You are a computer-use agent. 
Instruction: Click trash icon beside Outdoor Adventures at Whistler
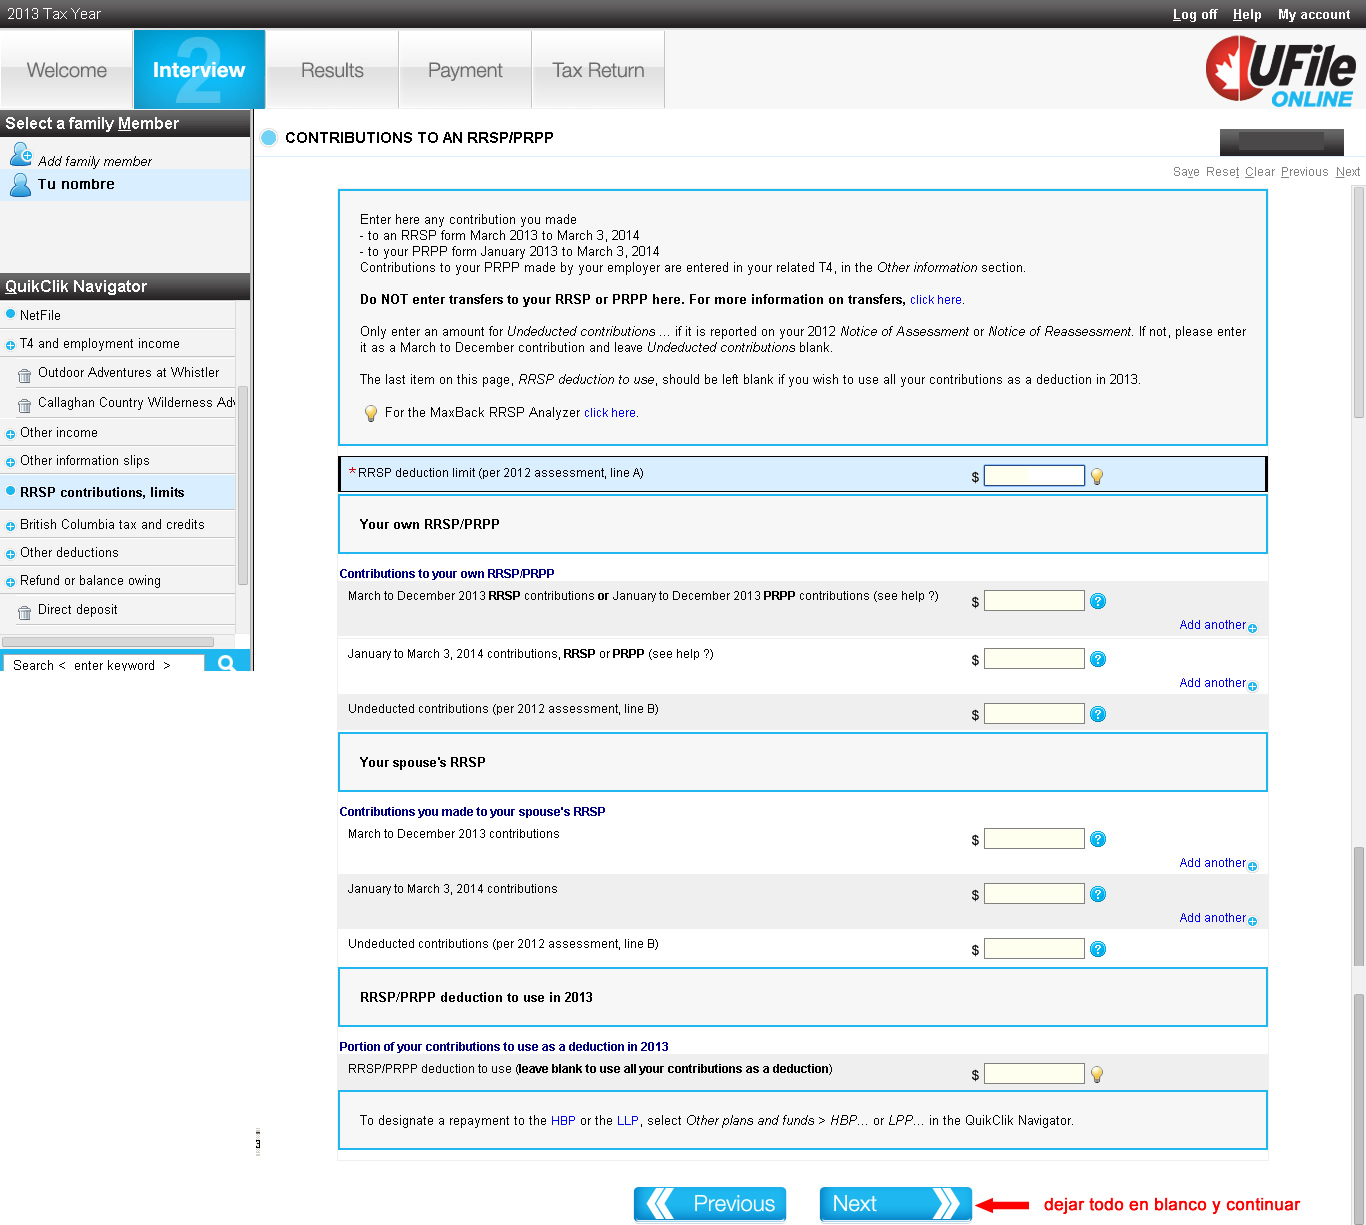(24, 376)
